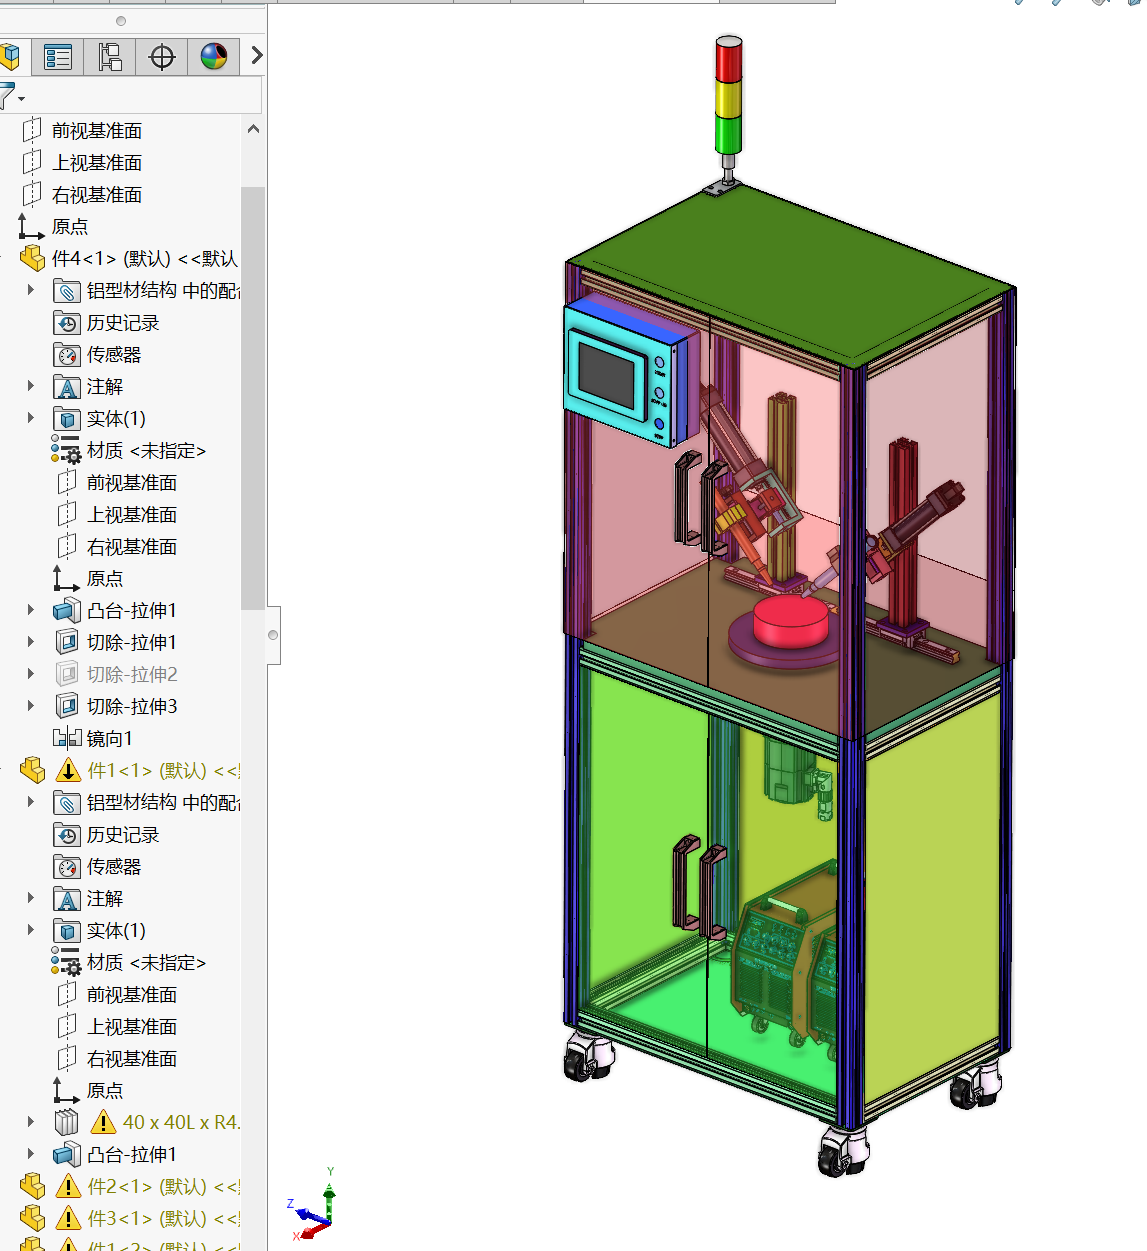The width and height of the screenshot is (1147, 1251).
Task: Expand the 切除-拉伸3 feature
Action: tap(30, 706)
